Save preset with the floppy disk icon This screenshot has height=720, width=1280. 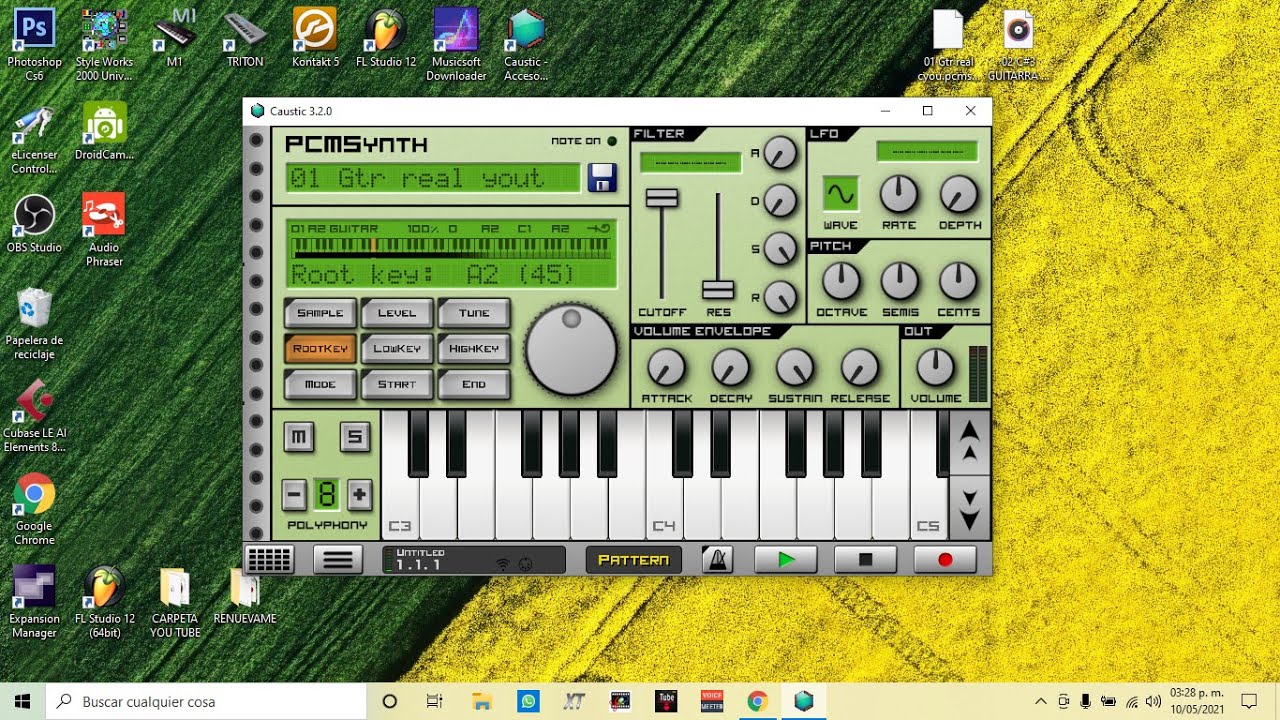pos(602,178)
